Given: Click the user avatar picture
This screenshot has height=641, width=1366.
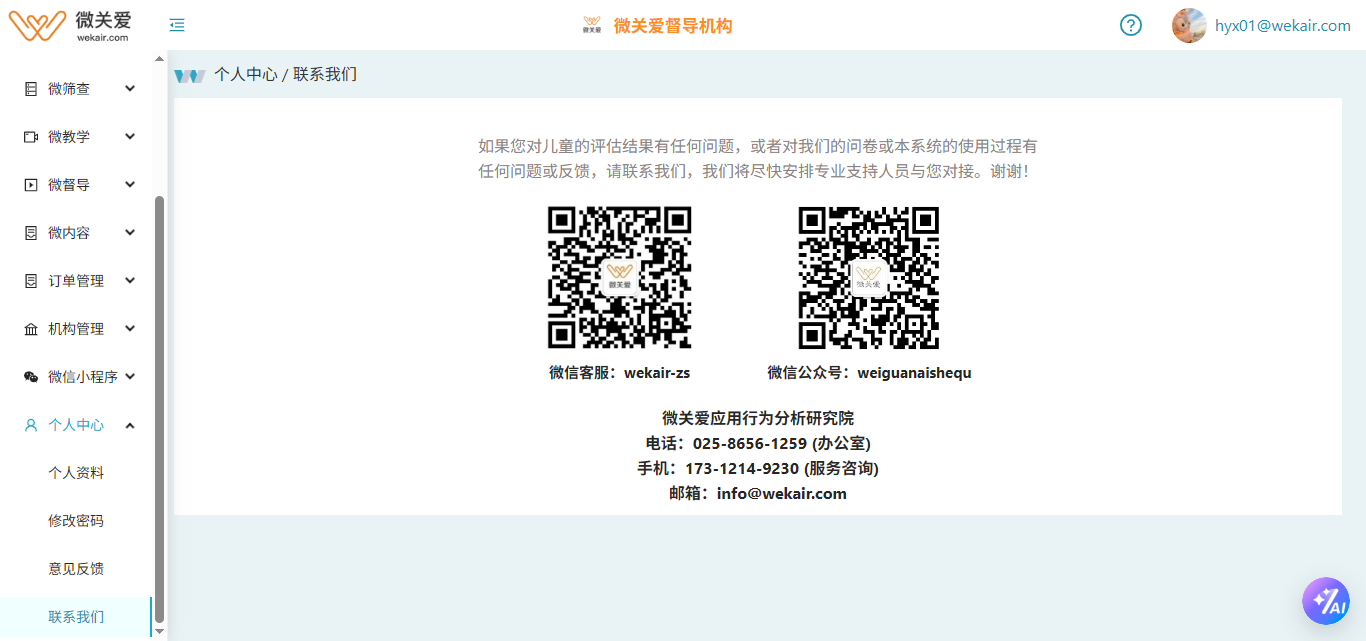Looking at the screenshot, I should pyautogui.click(x=1188, y=25).
